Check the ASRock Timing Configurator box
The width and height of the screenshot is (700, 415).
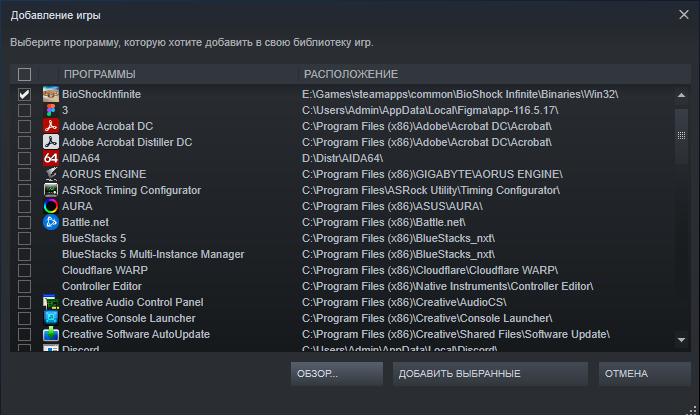(24, 190)
